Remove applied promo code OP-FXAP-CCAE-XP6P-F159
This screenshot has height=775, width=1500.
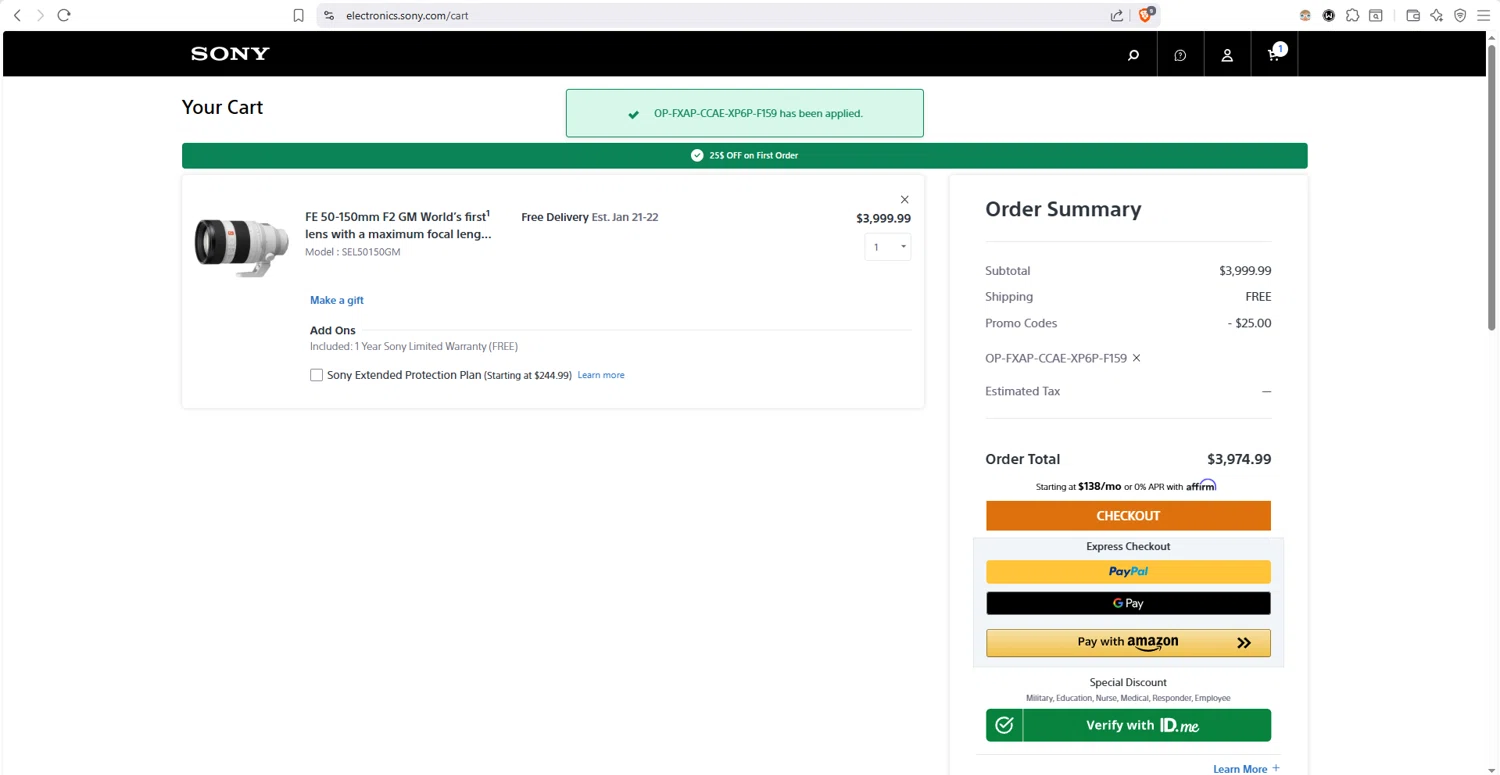[1136, 358]
